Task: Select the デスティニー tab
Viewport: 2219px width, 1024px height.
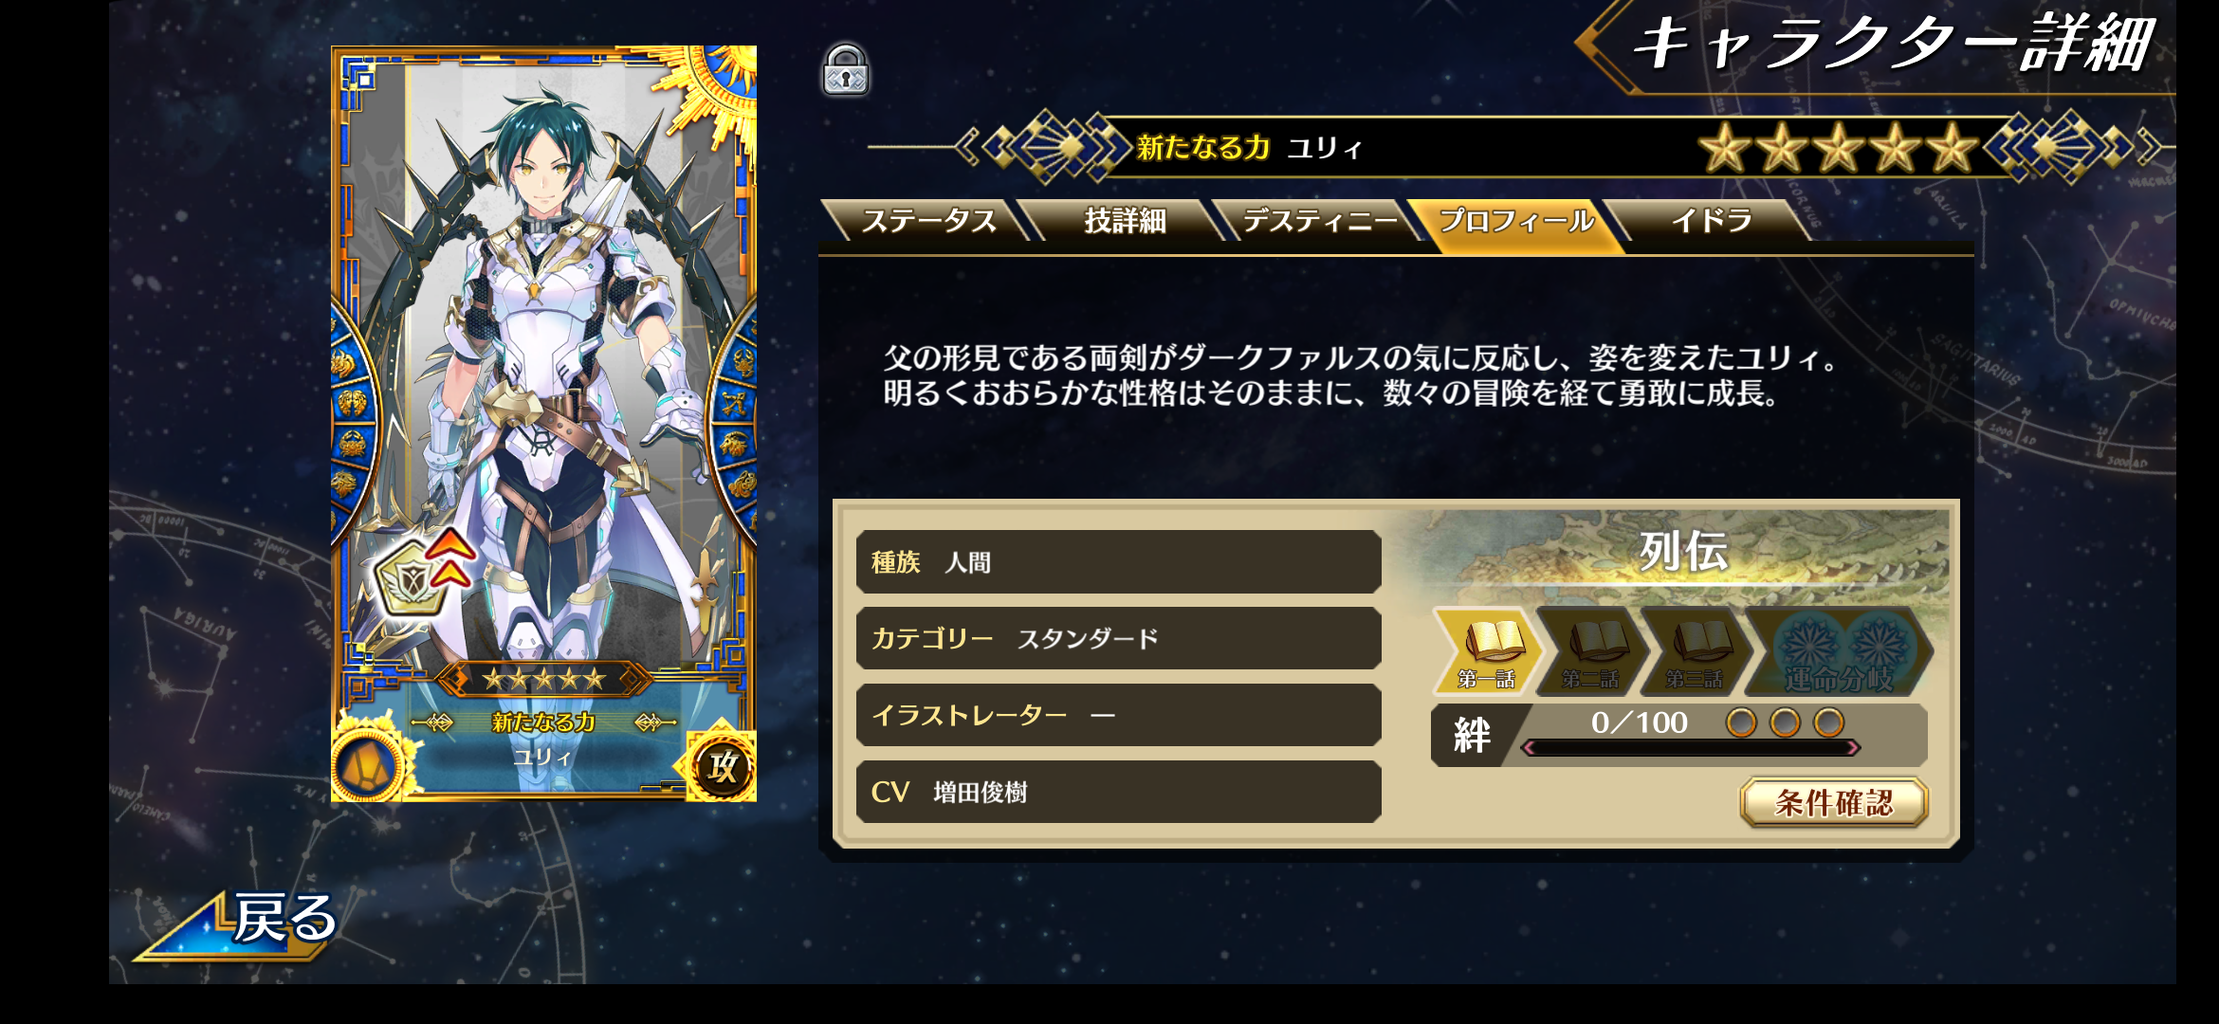Action: [1320, 221]
